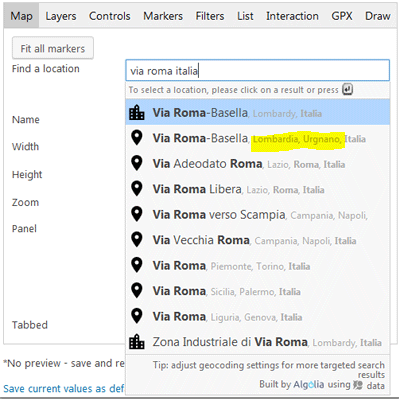Viewport: 399px width, 399px height.
Task: Click pin icon of Via Vecchia Roma
Action: click(137, 239)
